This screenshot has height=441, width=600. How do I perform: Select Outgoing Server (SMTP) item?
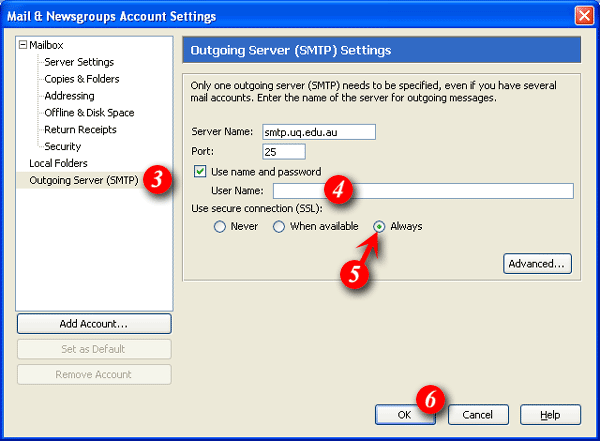click(83, 181)
